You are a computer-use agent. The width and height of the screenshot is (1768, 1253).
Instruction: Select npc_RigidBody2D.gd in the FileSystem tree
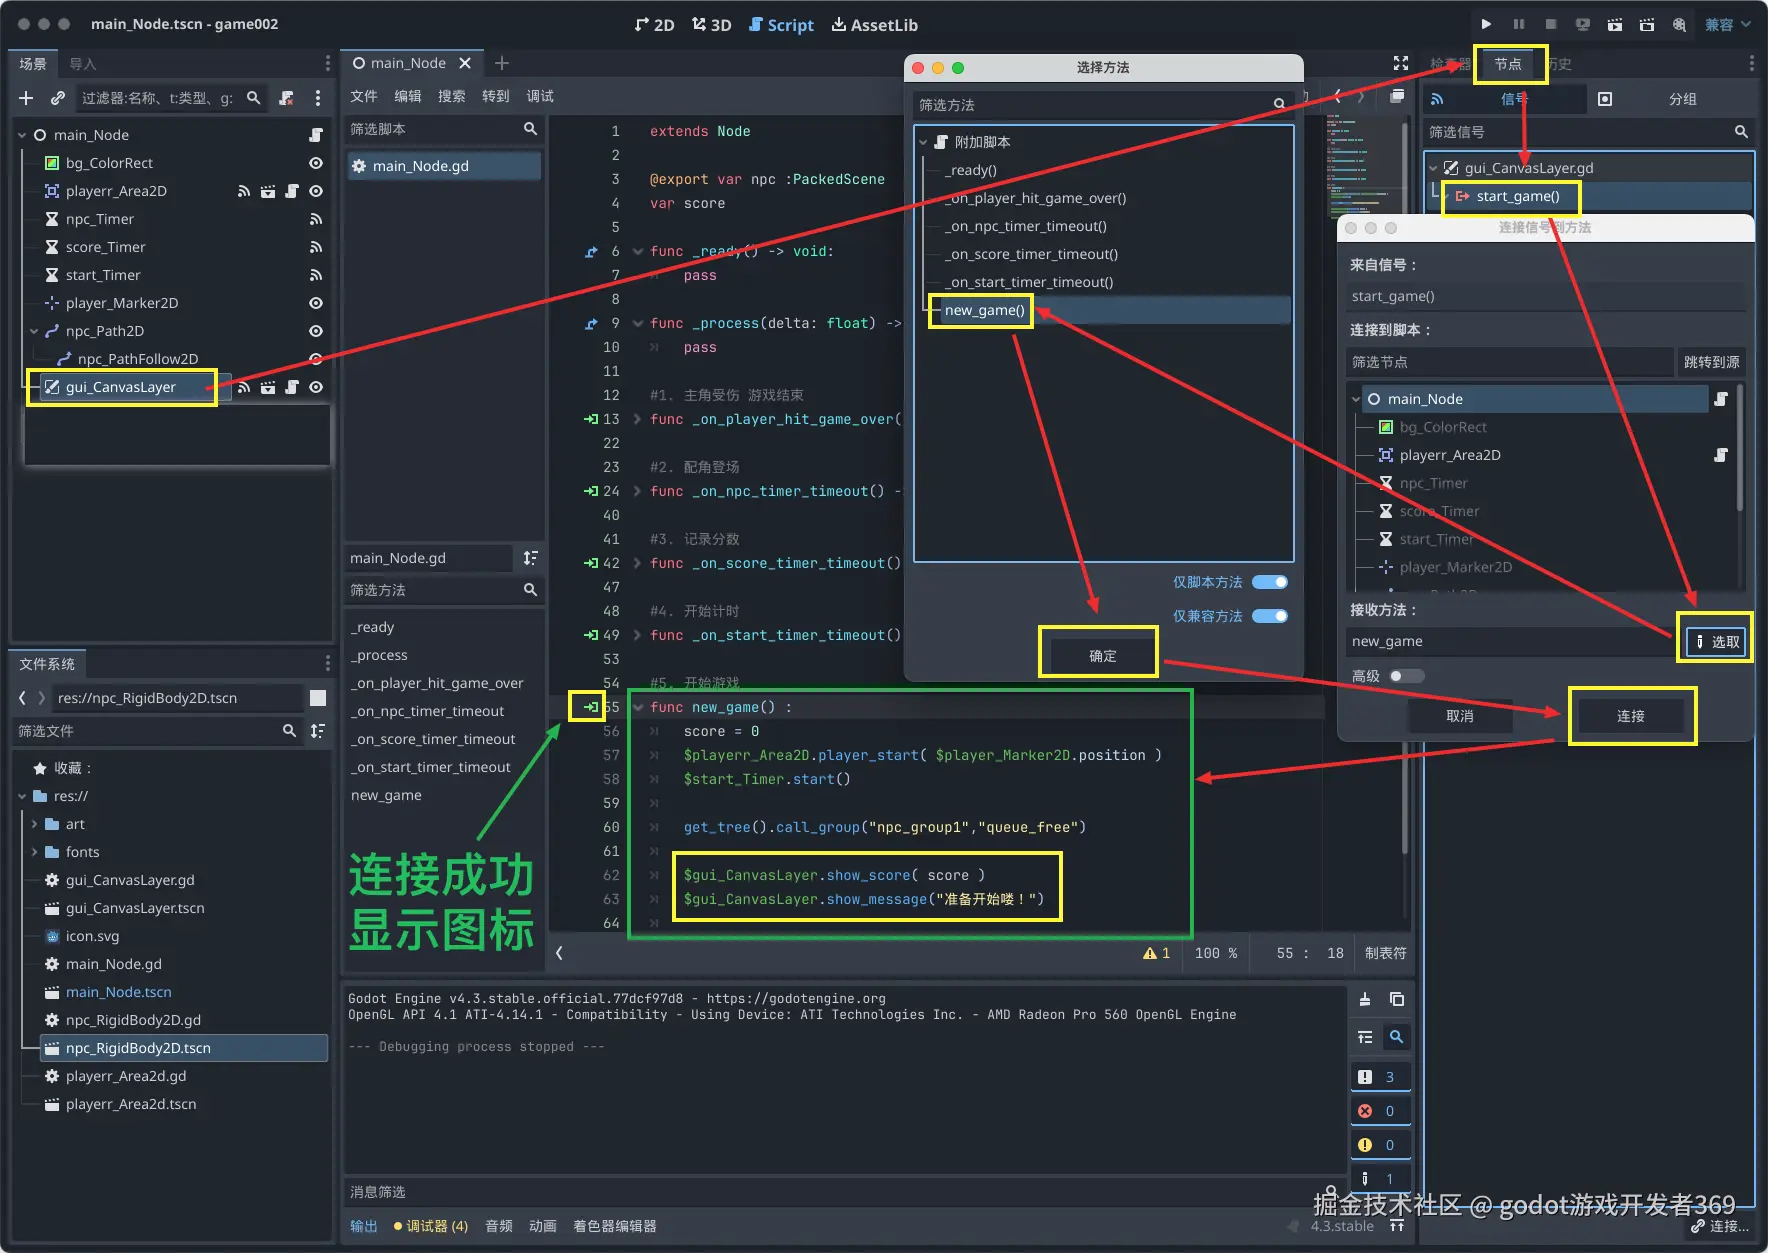pyautogui.click(x=133, y=1020)
